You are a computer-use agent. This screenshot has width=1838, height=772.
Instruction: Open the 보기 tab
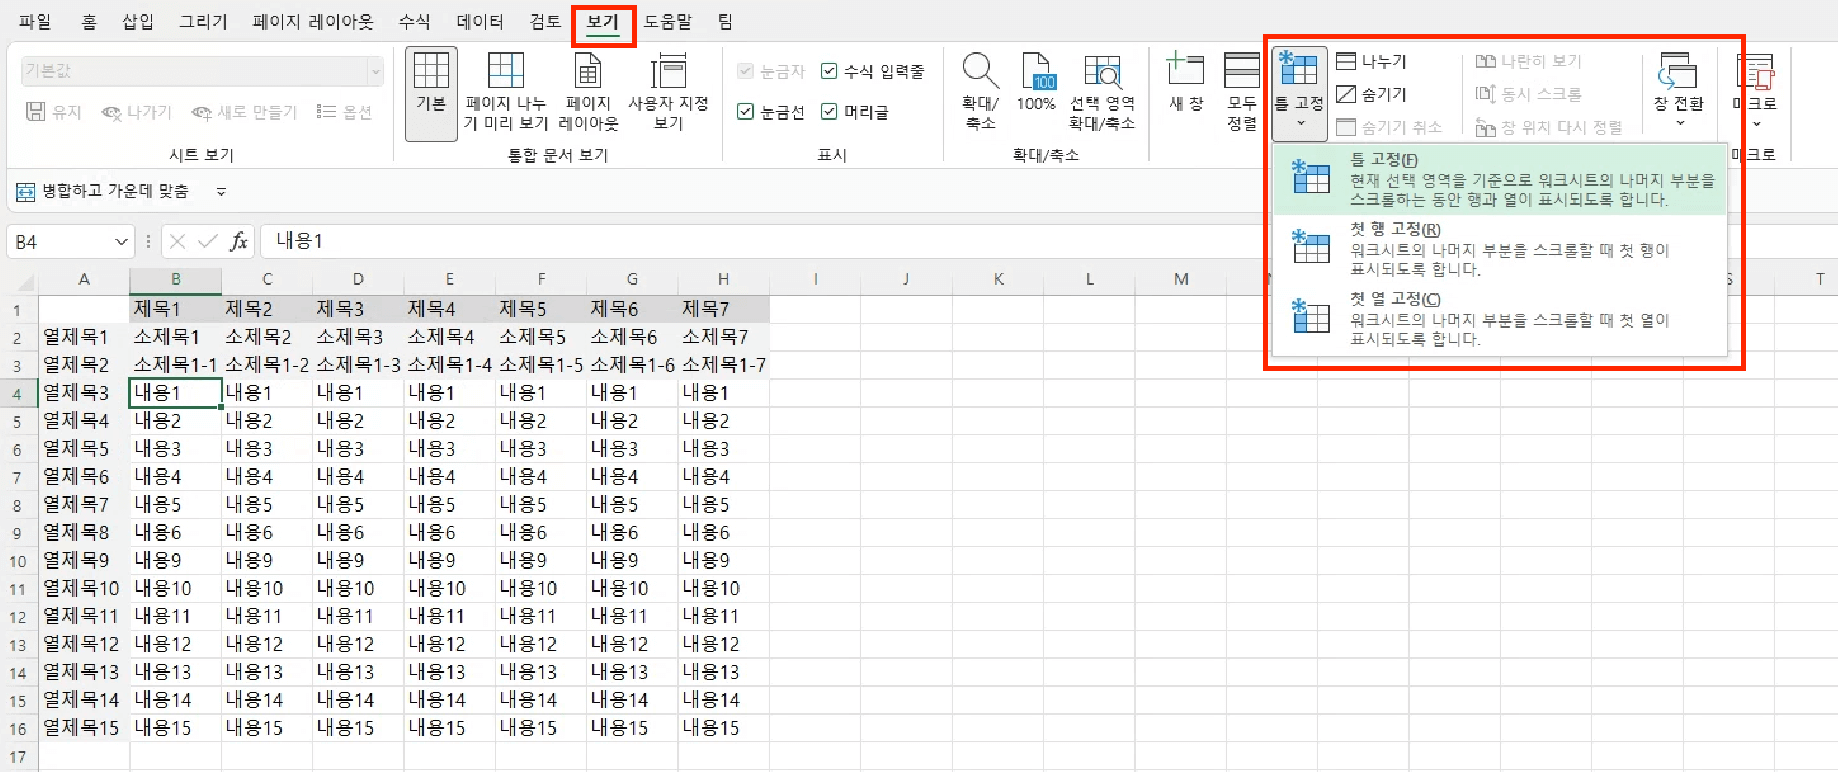coord(603,22)
